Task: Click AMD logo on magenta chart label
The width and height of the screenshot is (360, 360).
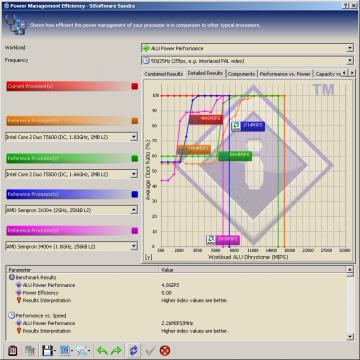Action: pos(211,240)
